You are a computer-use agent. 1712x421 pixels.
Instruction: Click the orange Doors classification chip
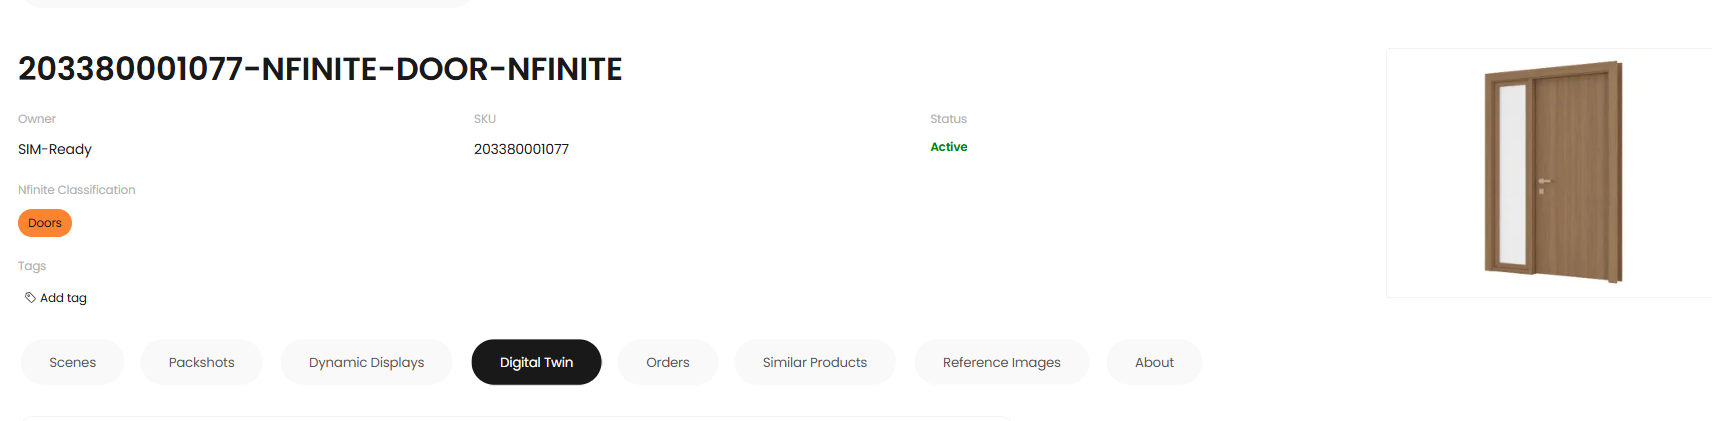click(45, 223)
